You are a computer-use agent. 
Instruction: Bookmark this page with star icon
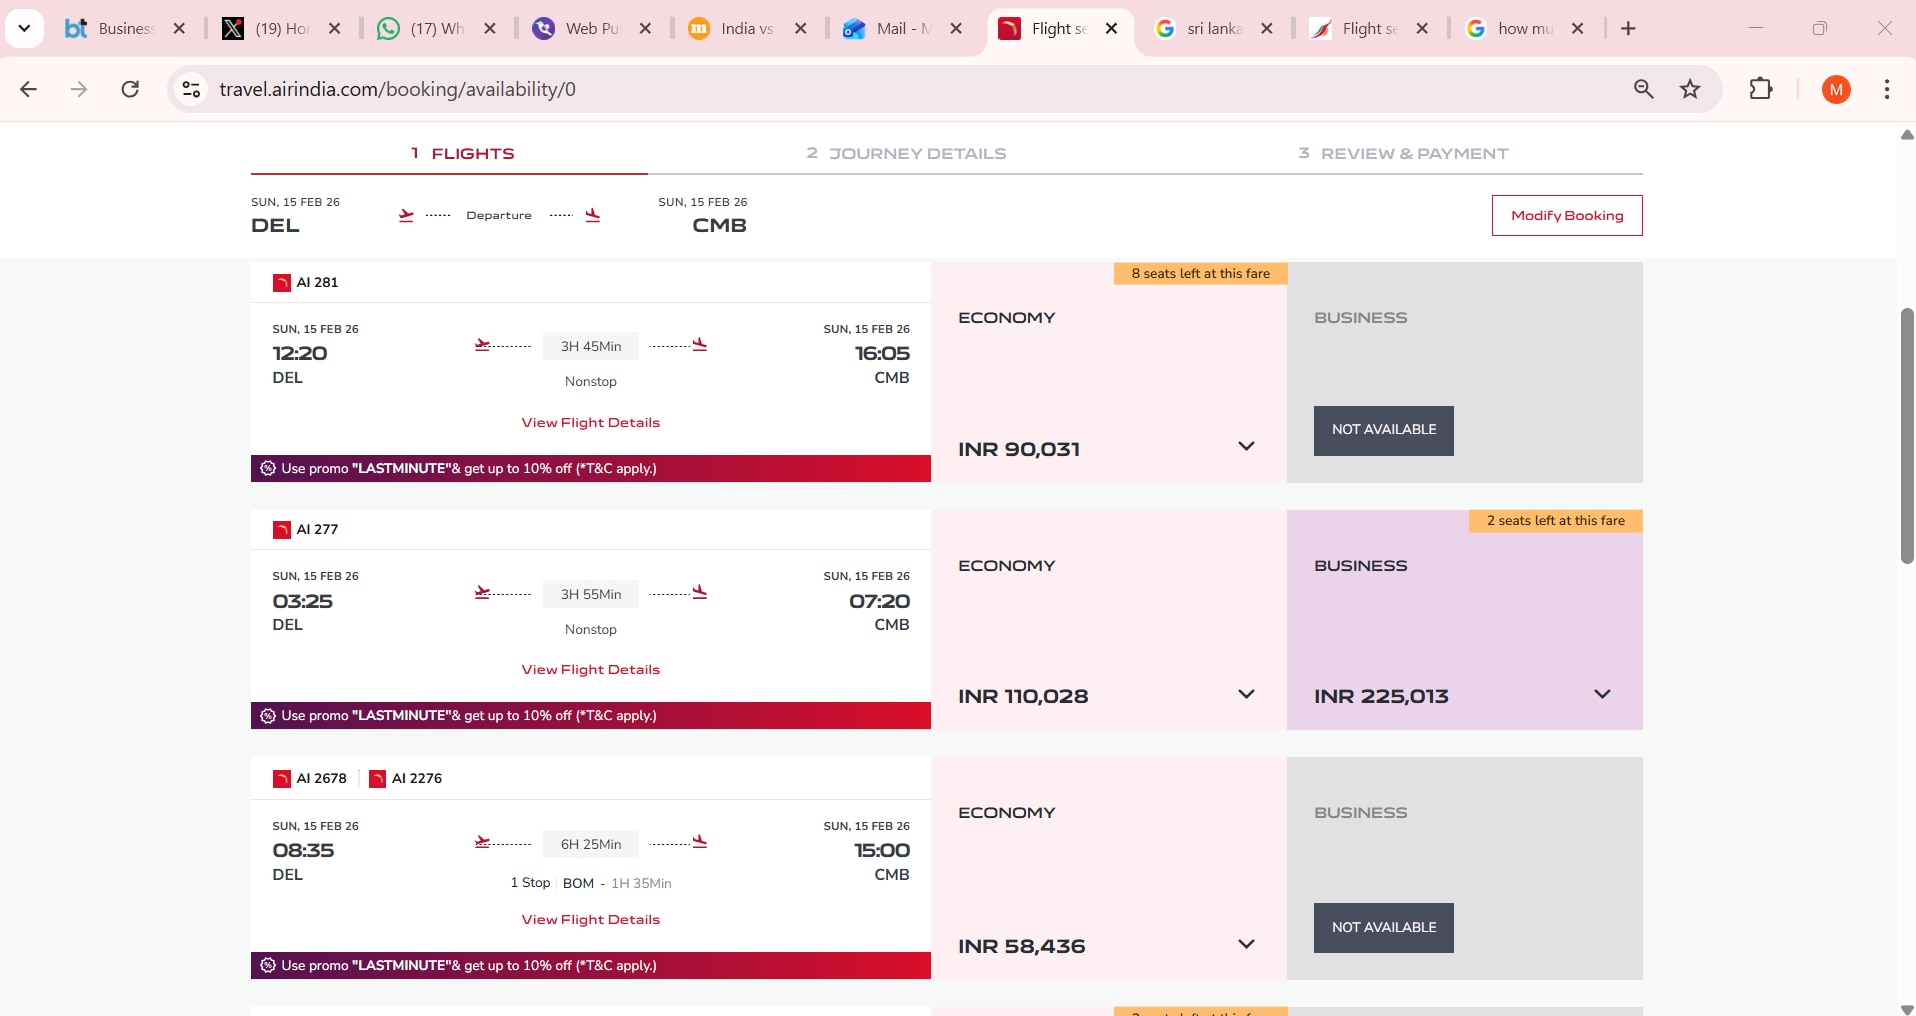click(x=1690, y=89)
